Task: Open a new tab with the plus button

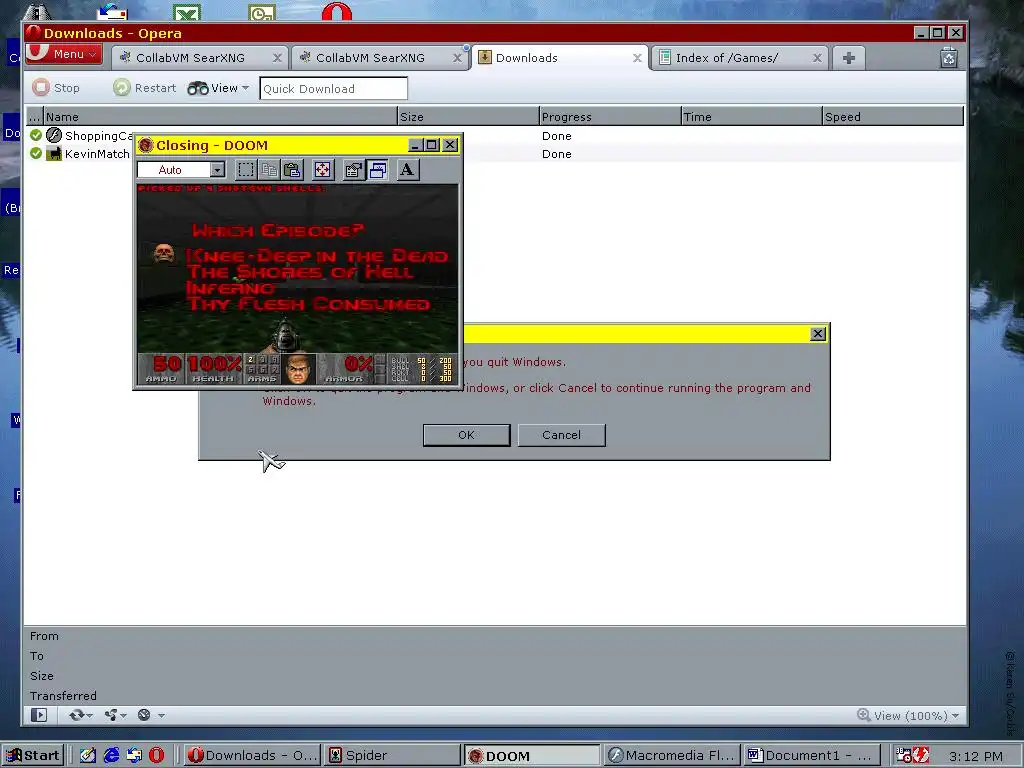Action: click(848, 58)
